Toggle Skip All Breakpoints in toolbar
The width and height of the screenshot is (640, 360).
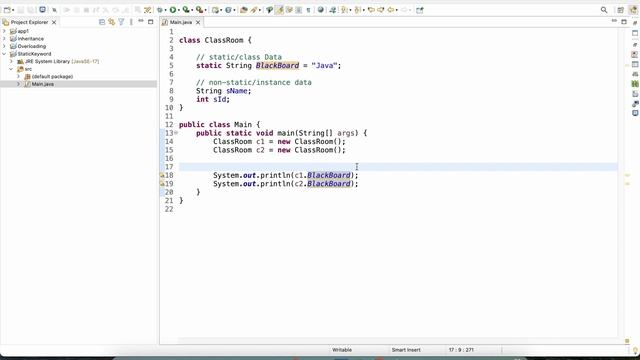[x=54, y=10]
